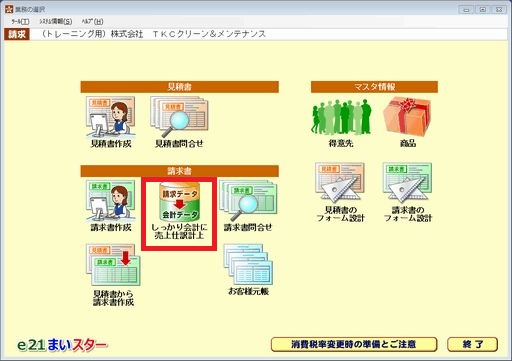Open the ツール(T) menu
Image resolution: width=512 pixels, height=361 pixels.
click(x=20, y=21)
